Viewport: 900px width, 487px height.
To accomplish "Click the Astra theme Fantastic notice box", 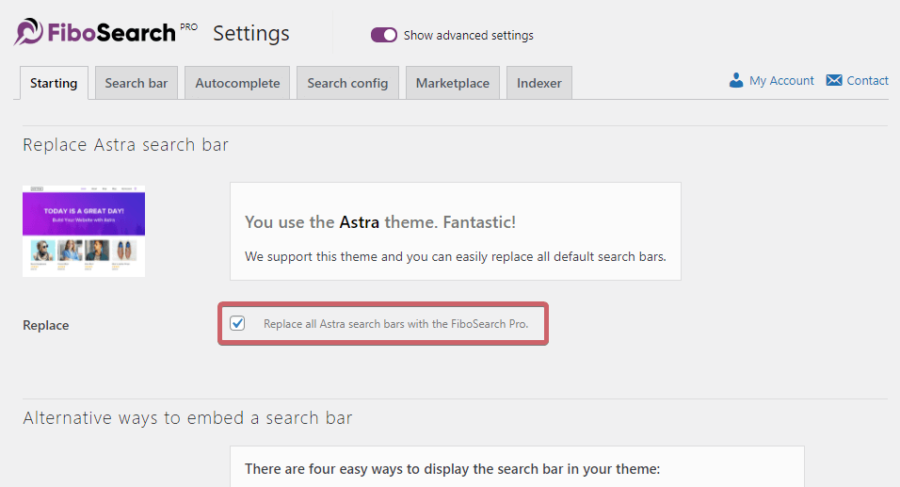I will (x=456, y=231).
